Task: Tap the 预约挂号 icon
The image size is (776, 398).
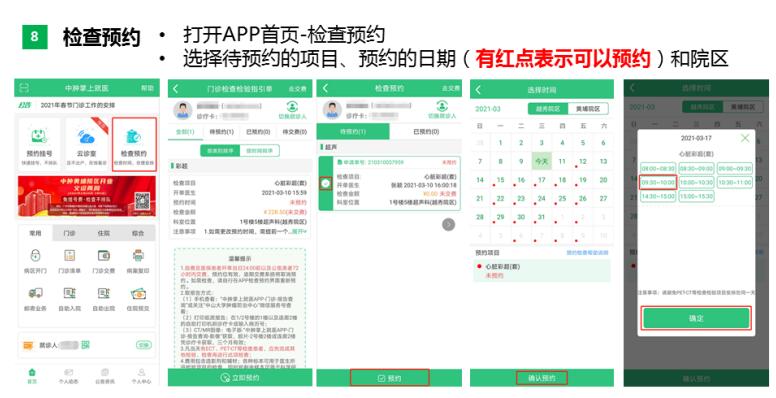Action: (39, 144)
